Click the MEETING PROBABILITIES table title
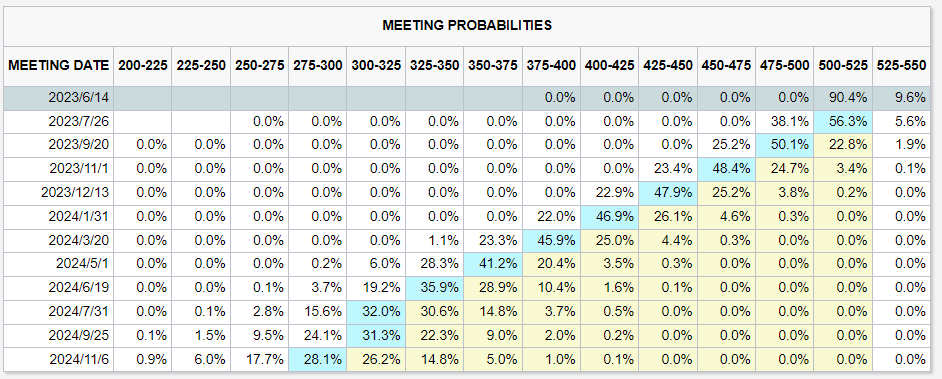942x379 pixels. coord(467,25)
